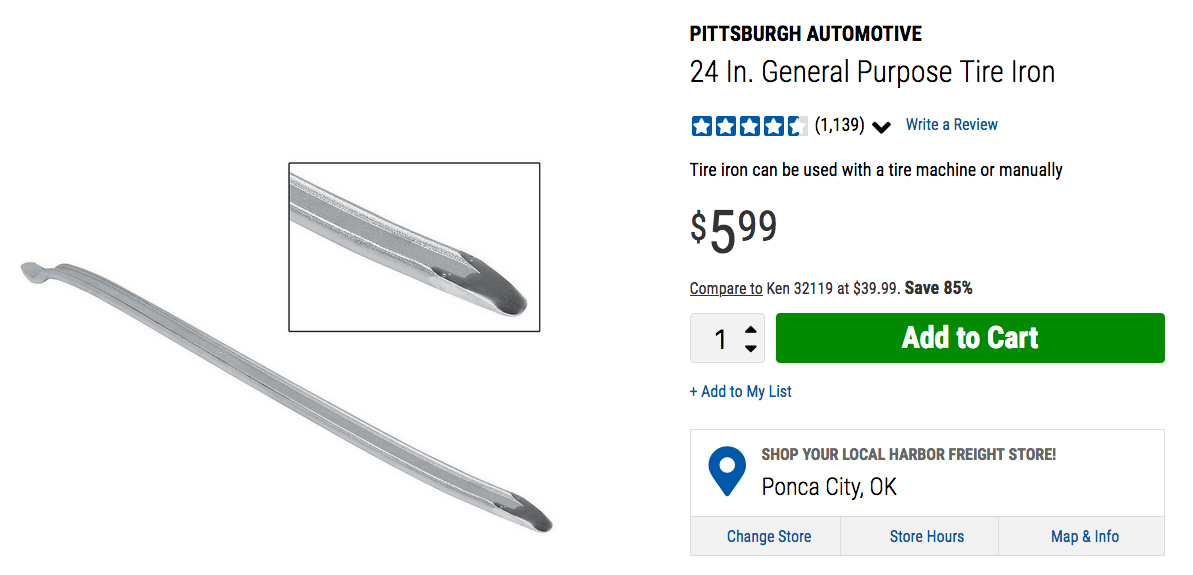This screenshot has height=575, width=1193.
Task: Click the 24 In. General Purpose Tire Iron title
Action: tap(872, 72)
